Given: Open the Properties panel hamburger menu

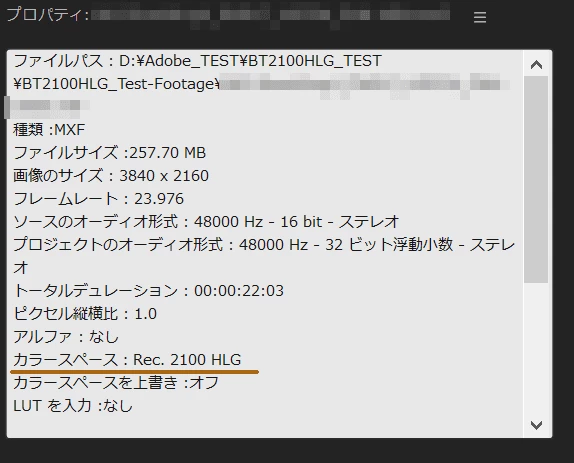Looking at the screenshot, I should (x=480, y=17).
